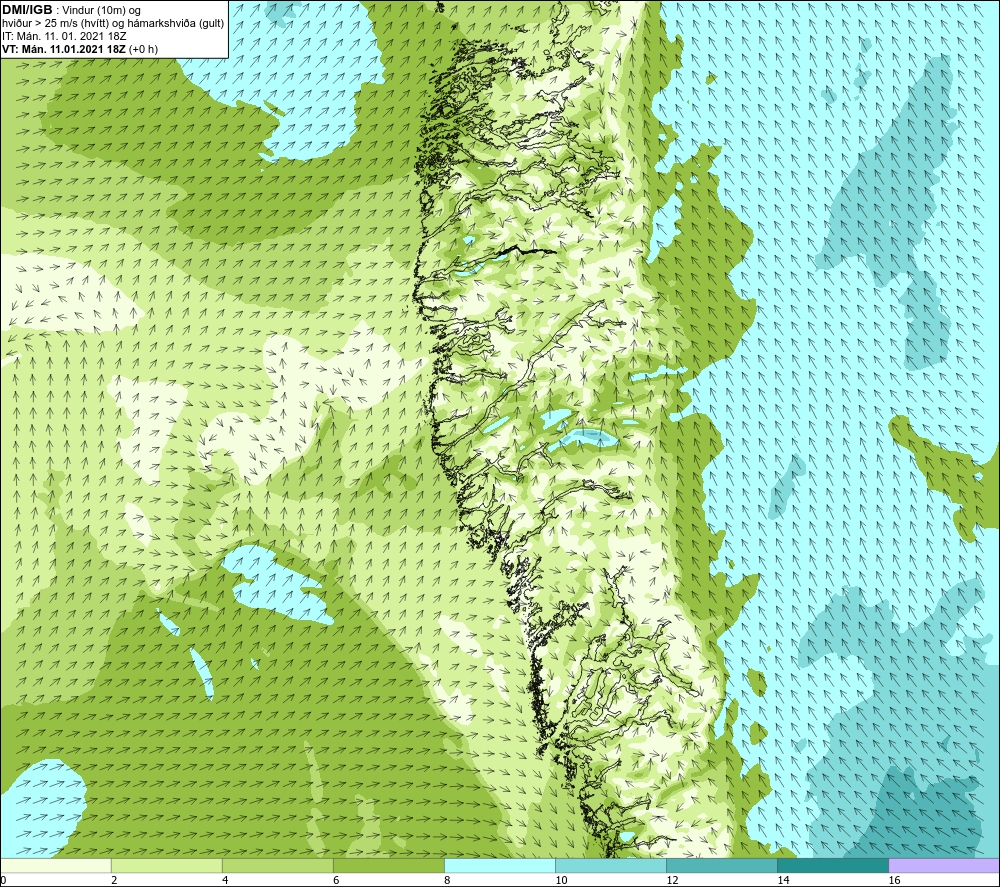The image size is (1000, 887).
Task: Click the IT initial time line
Action: tap(64, 36)
